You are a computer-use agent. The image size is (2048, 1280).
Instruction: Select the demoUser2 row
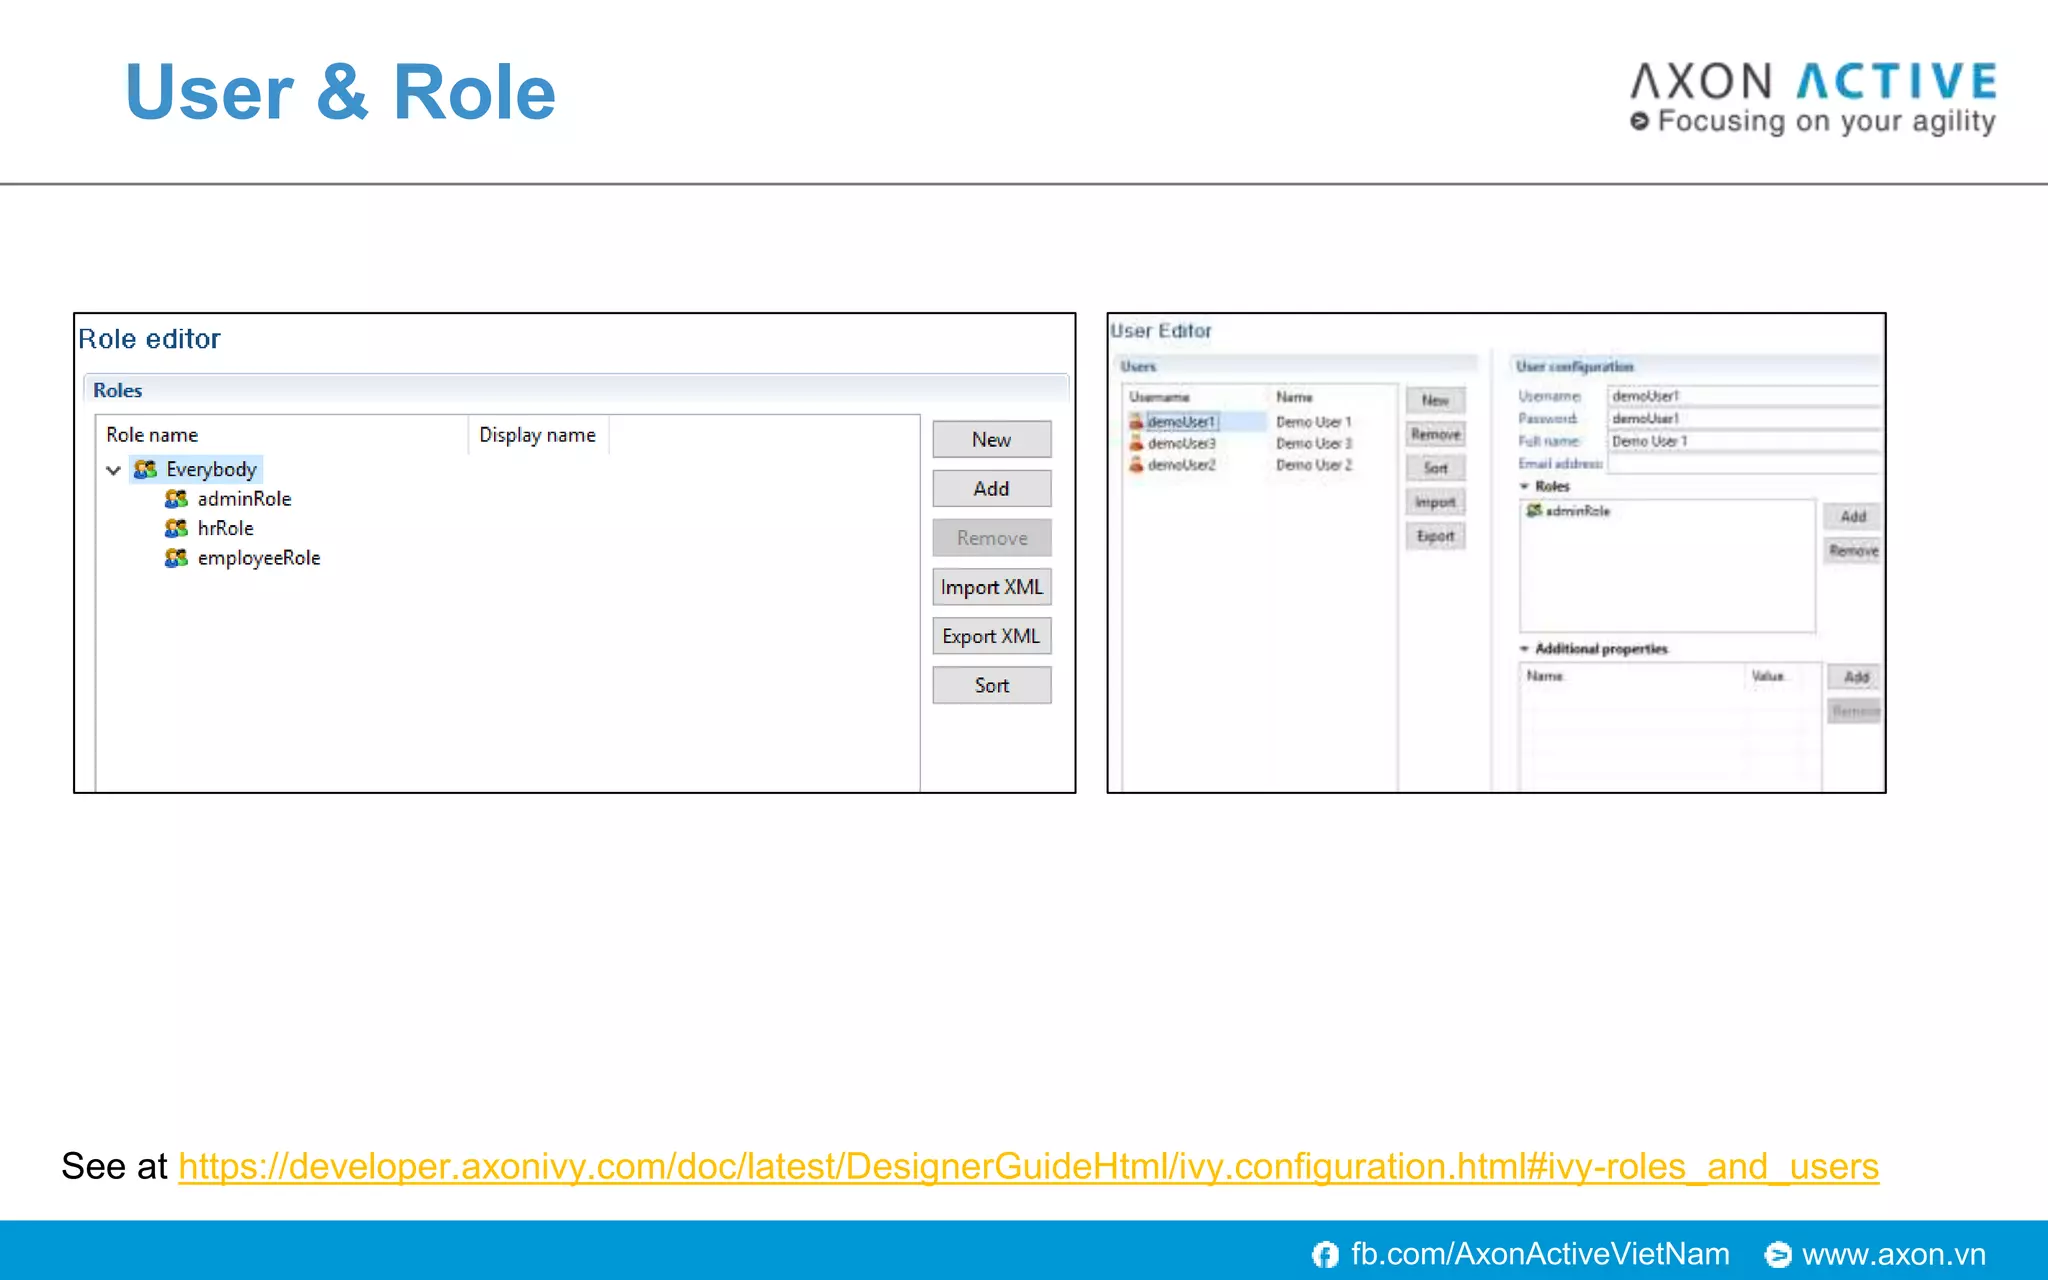1260,465
